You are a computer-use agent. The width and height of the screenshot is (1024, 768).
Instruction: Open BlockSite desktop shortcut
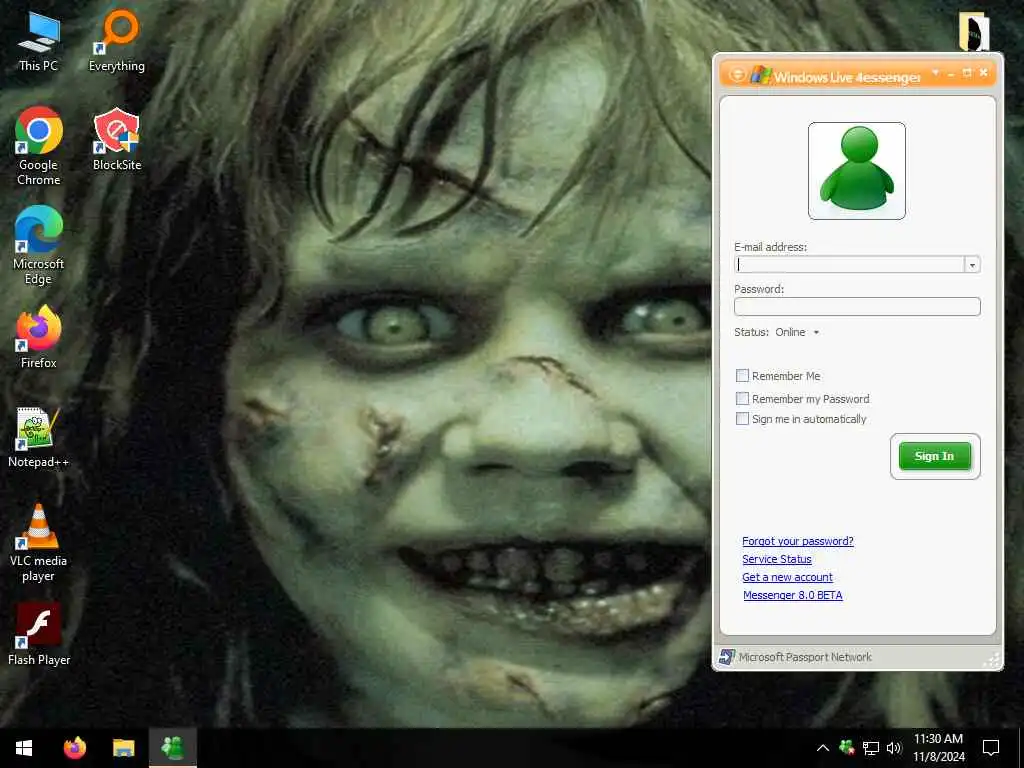117,139
